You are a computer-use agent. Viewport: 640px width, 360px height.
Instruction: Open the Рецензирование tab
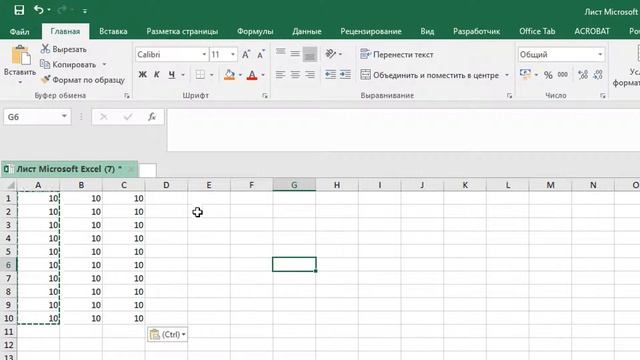[x=371, y=31]
